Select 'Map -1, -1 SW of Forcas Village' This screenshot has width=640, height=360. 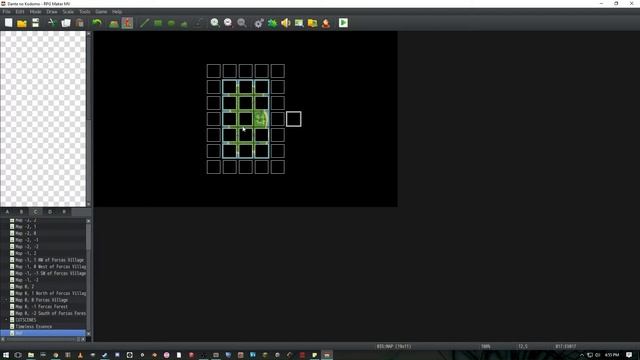[51, 273]
